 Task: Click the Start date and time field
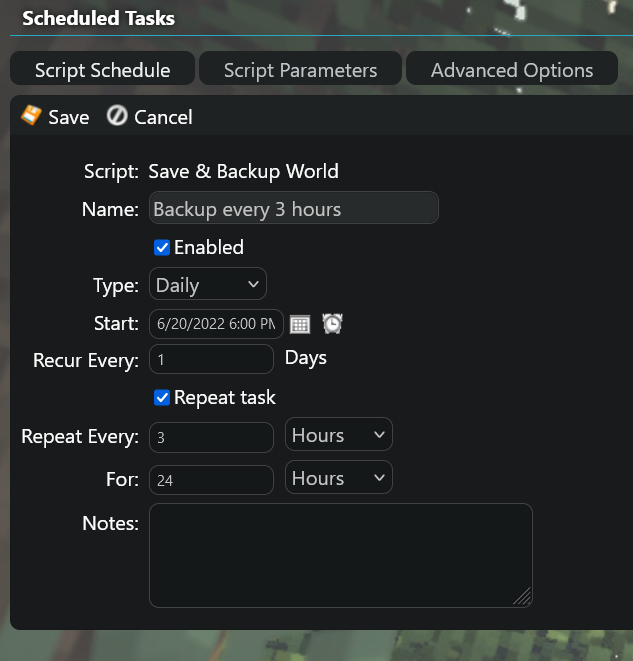pyautogui.click(x=216, y=324)
